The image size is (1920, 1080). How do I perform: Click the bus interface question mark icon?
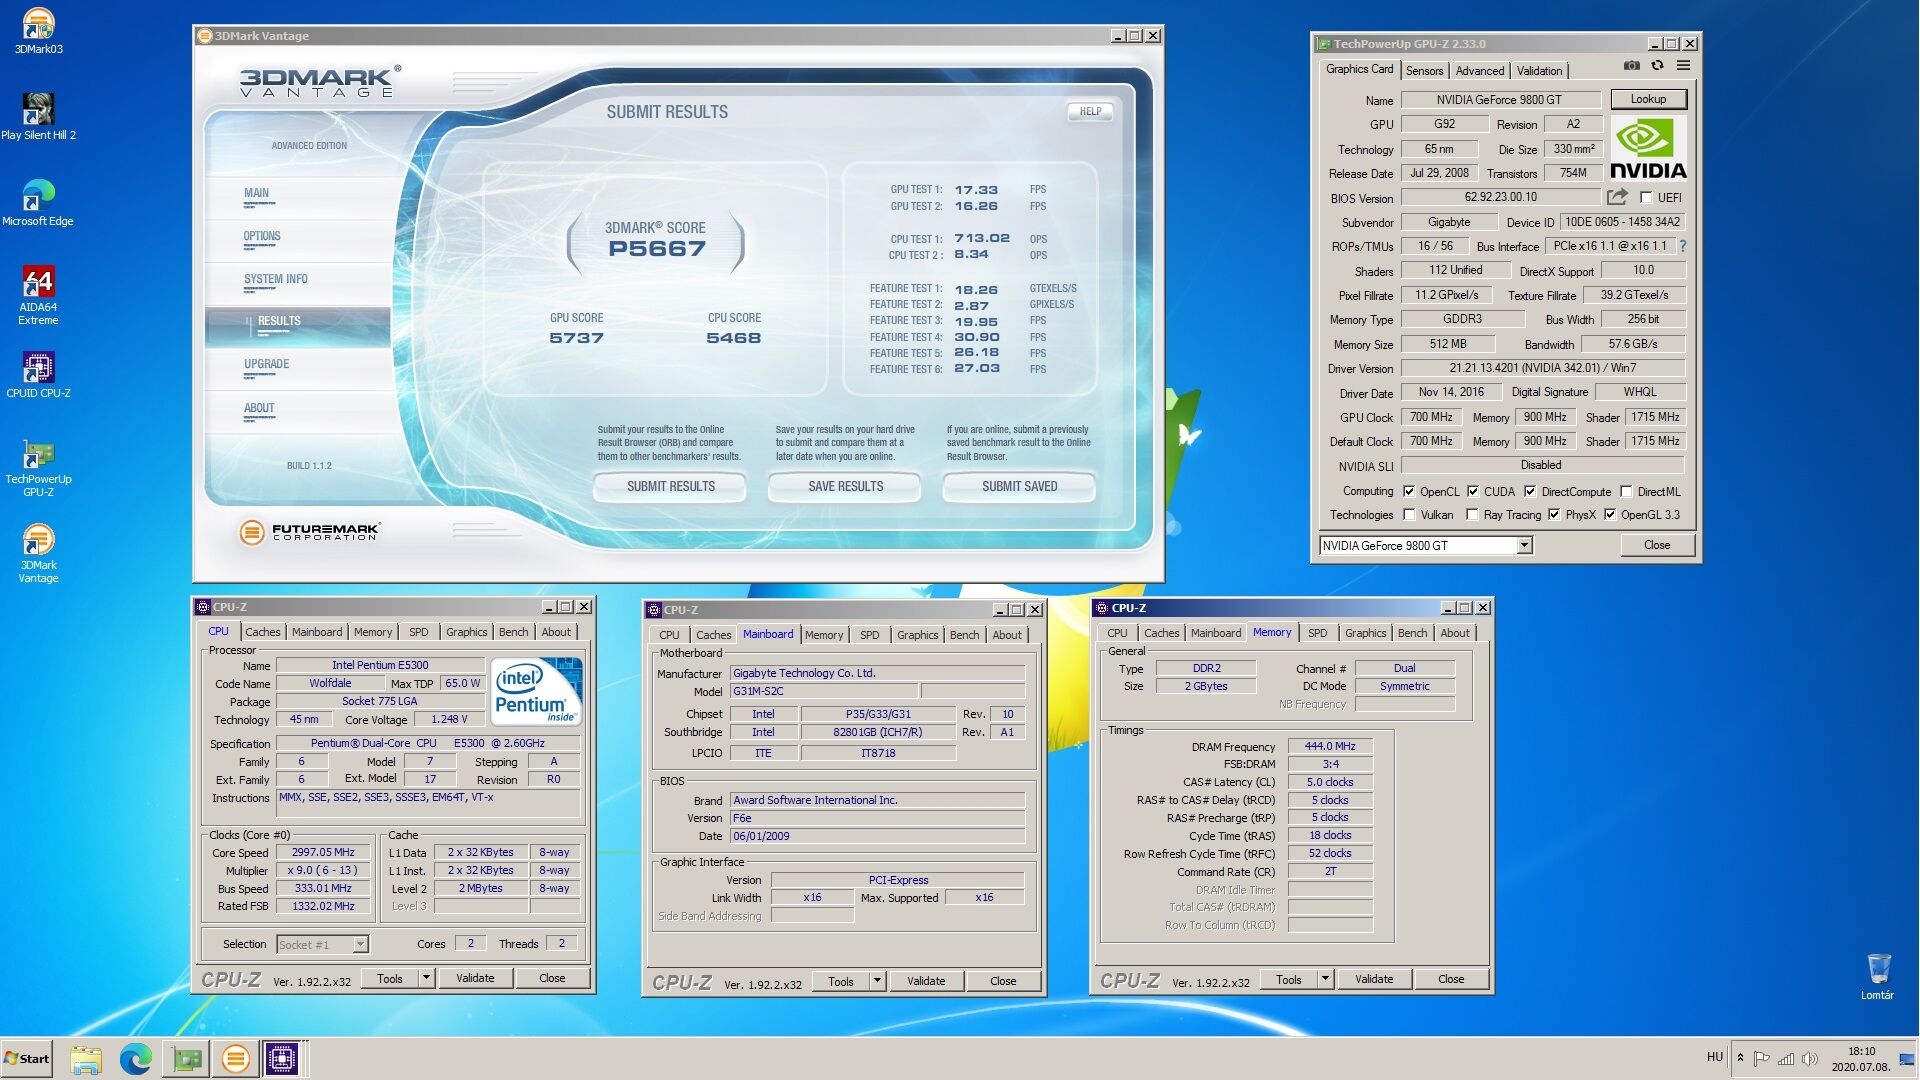pos(1682,246)
